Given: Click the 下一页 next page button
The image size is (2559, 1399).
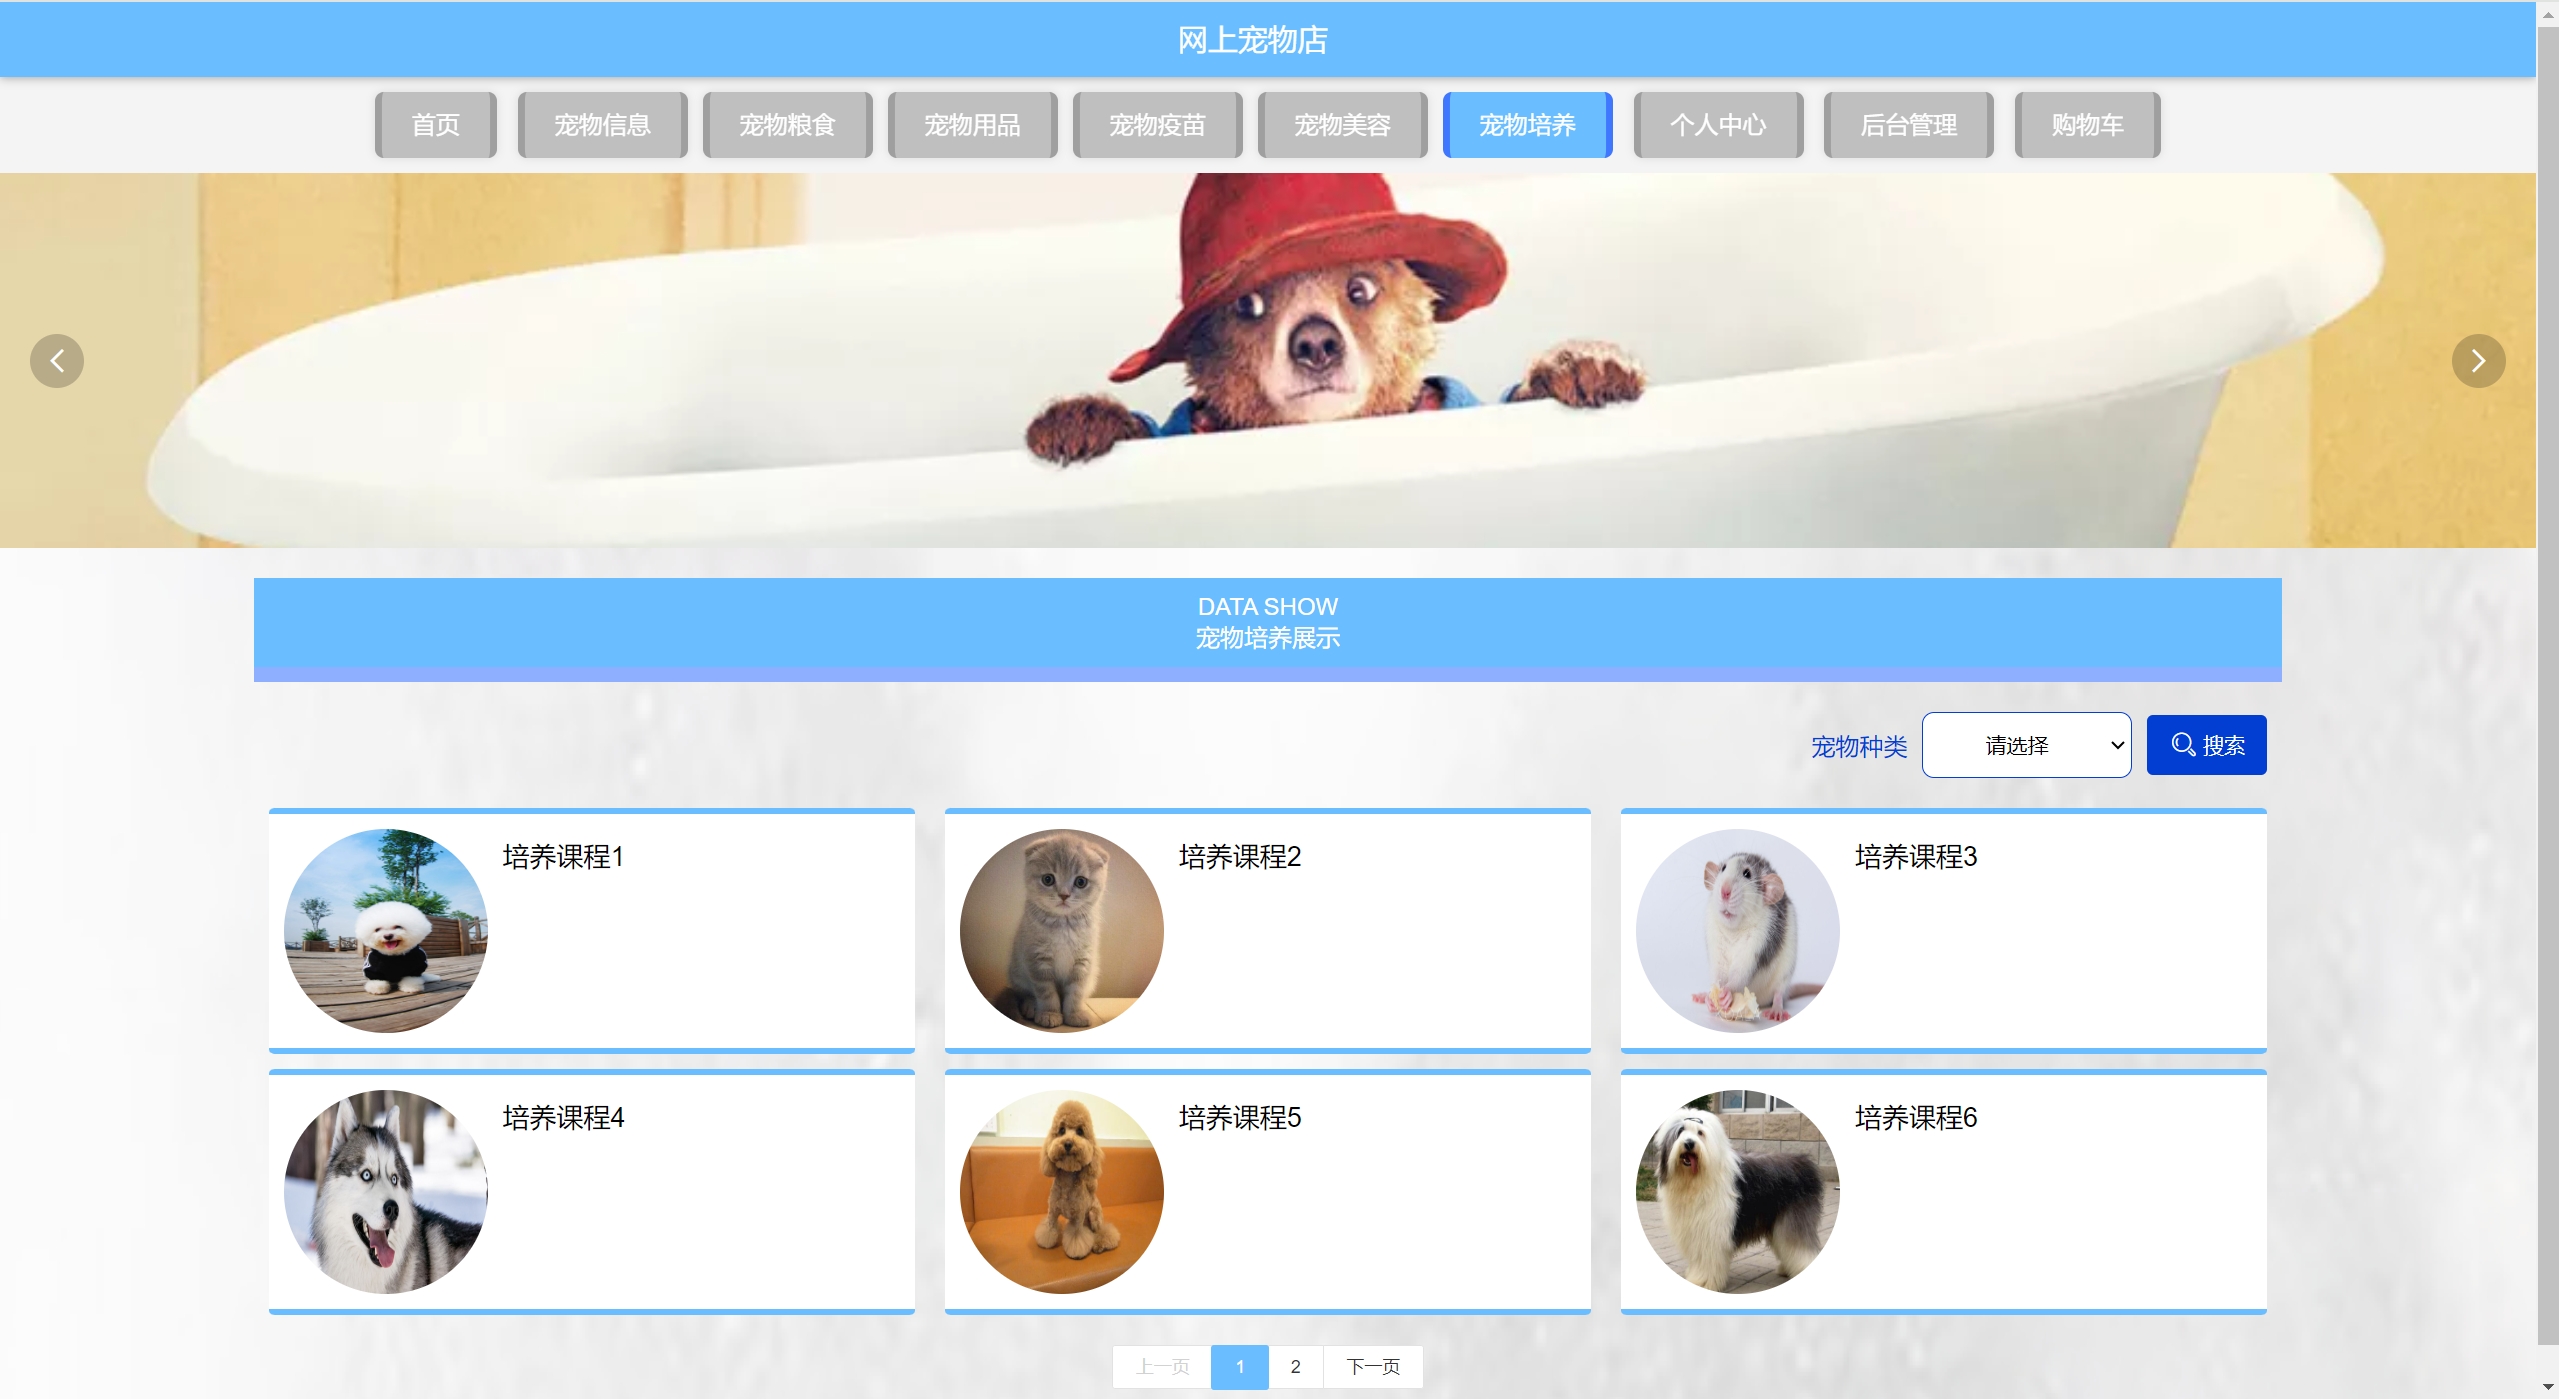Looking at the screenshot, I should tap(1372, 1366).
